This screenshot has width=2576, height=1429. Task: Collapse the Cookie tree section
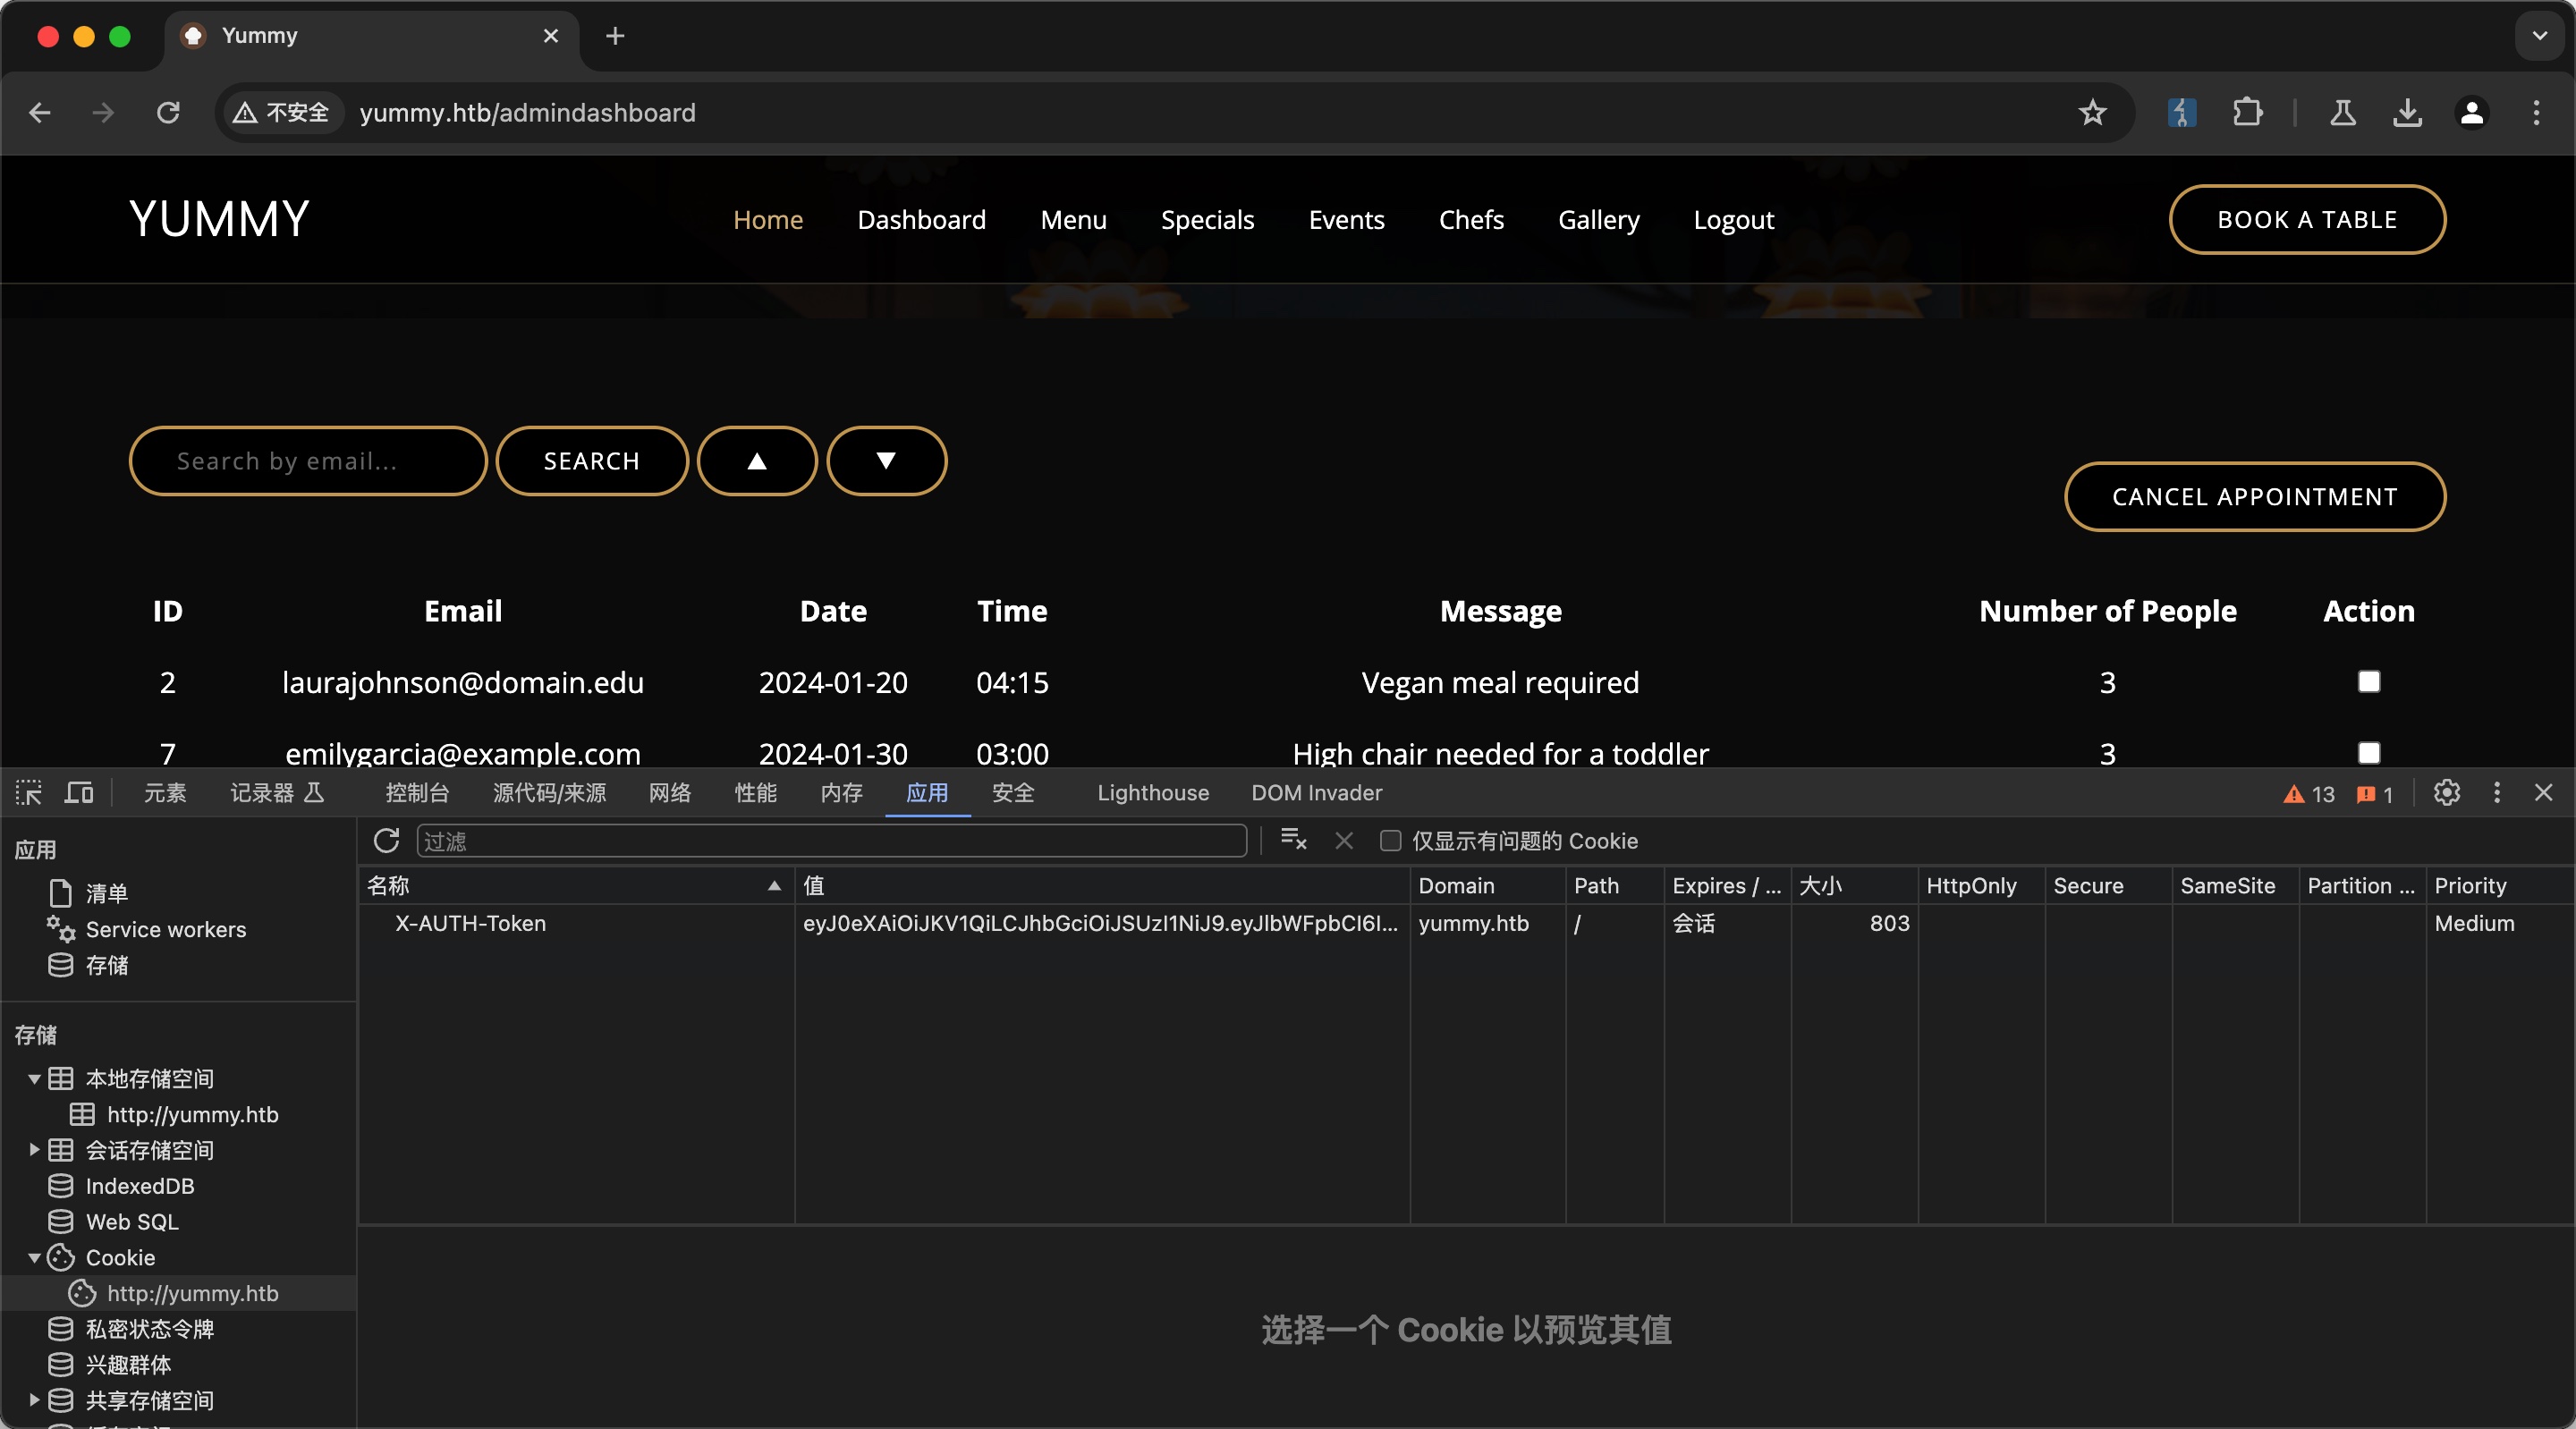tap(34, 1258)
